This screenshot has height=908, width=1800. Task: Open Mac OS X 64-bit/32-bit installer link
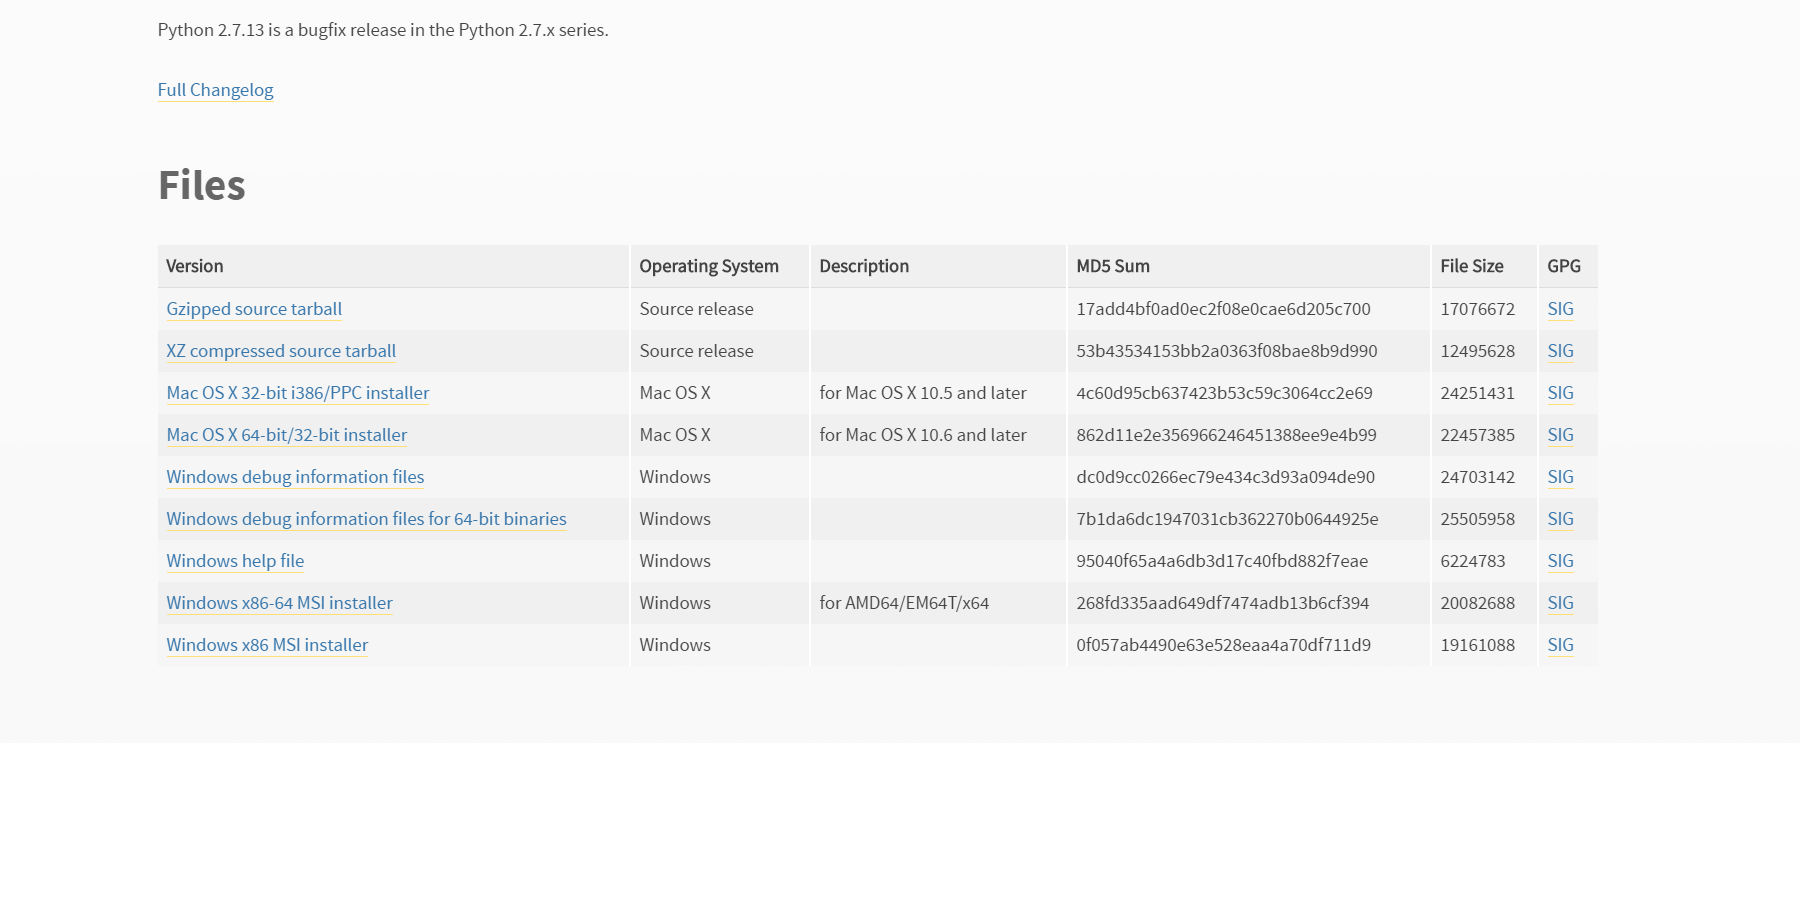tap(287, 435)
